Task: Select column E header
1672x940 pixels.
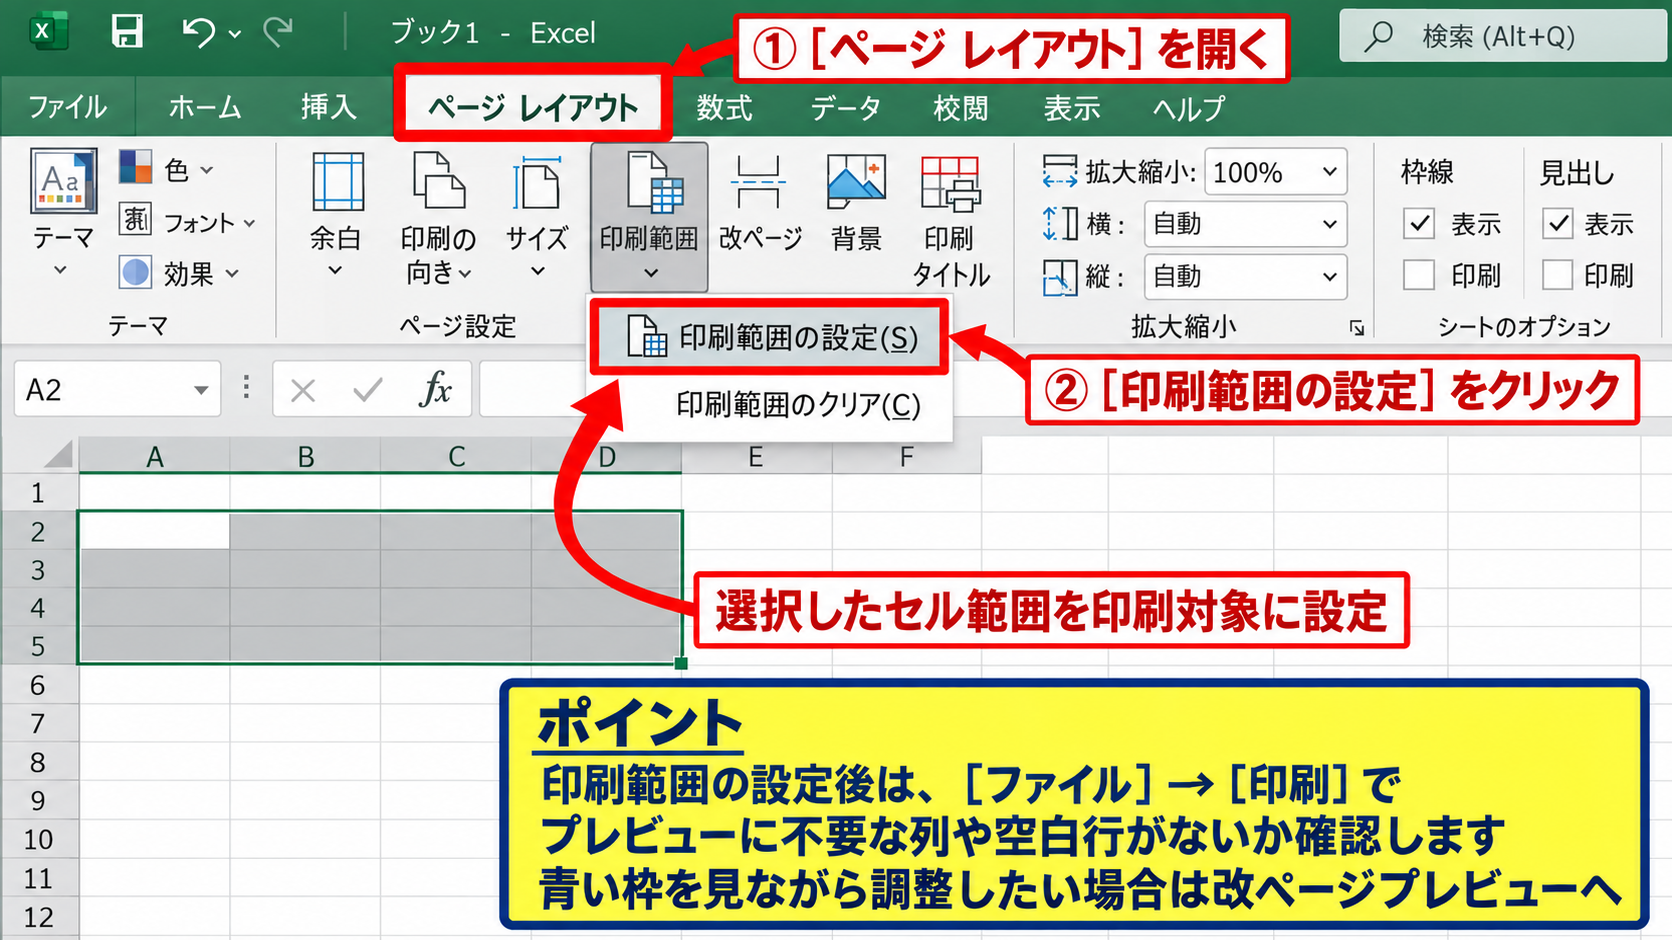Action: (x=756, y=457)
